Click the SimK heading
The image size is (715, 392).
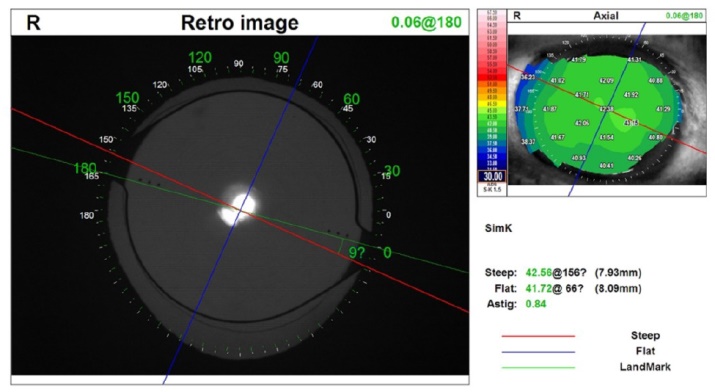(x=498, y=228)
